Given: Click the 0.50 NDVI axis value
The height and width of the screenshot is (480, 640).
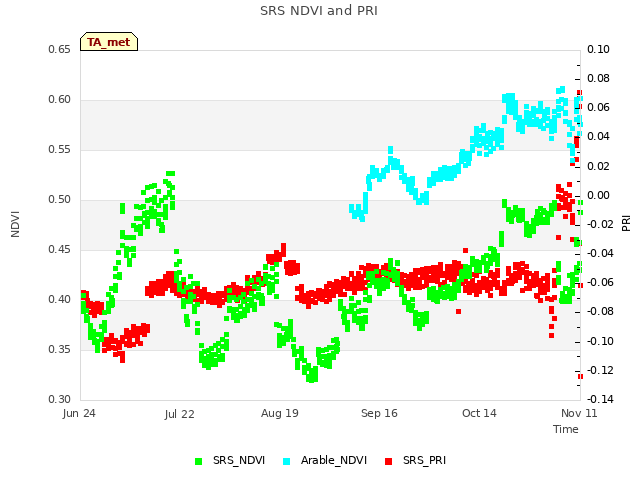Looking at the screenshot, I should point(60,200).
